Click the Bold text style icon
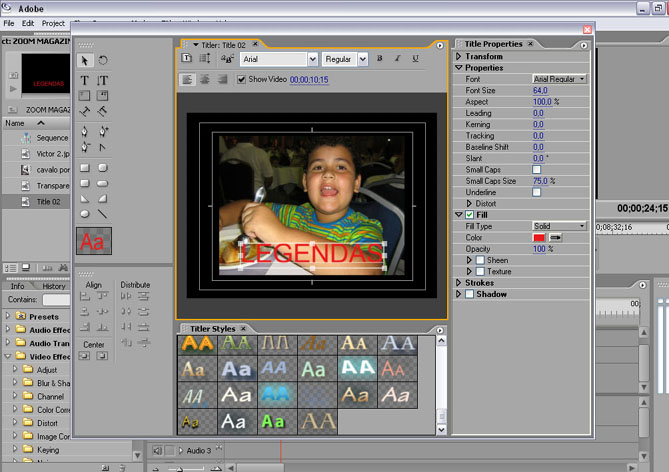669x472 pixels. click(380, 60)
